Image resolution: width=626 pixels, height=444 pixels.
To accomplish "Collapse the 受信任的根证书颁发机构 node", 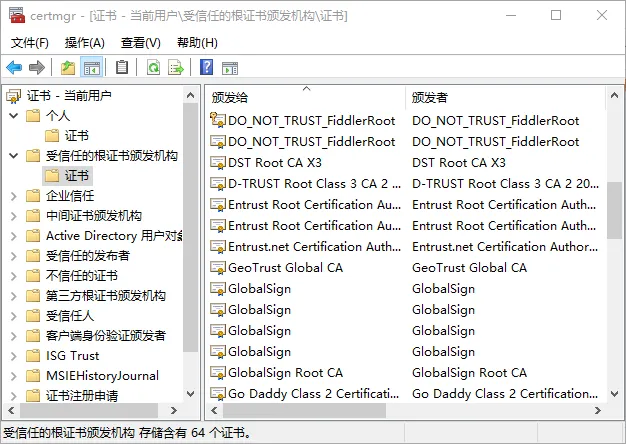I will coord(14,156).
